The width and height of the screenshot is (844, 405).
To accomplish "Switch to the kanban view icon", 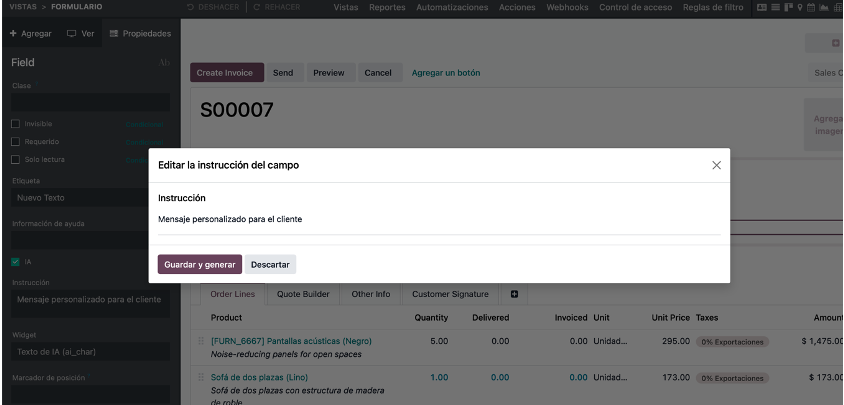I will (789, 8).
